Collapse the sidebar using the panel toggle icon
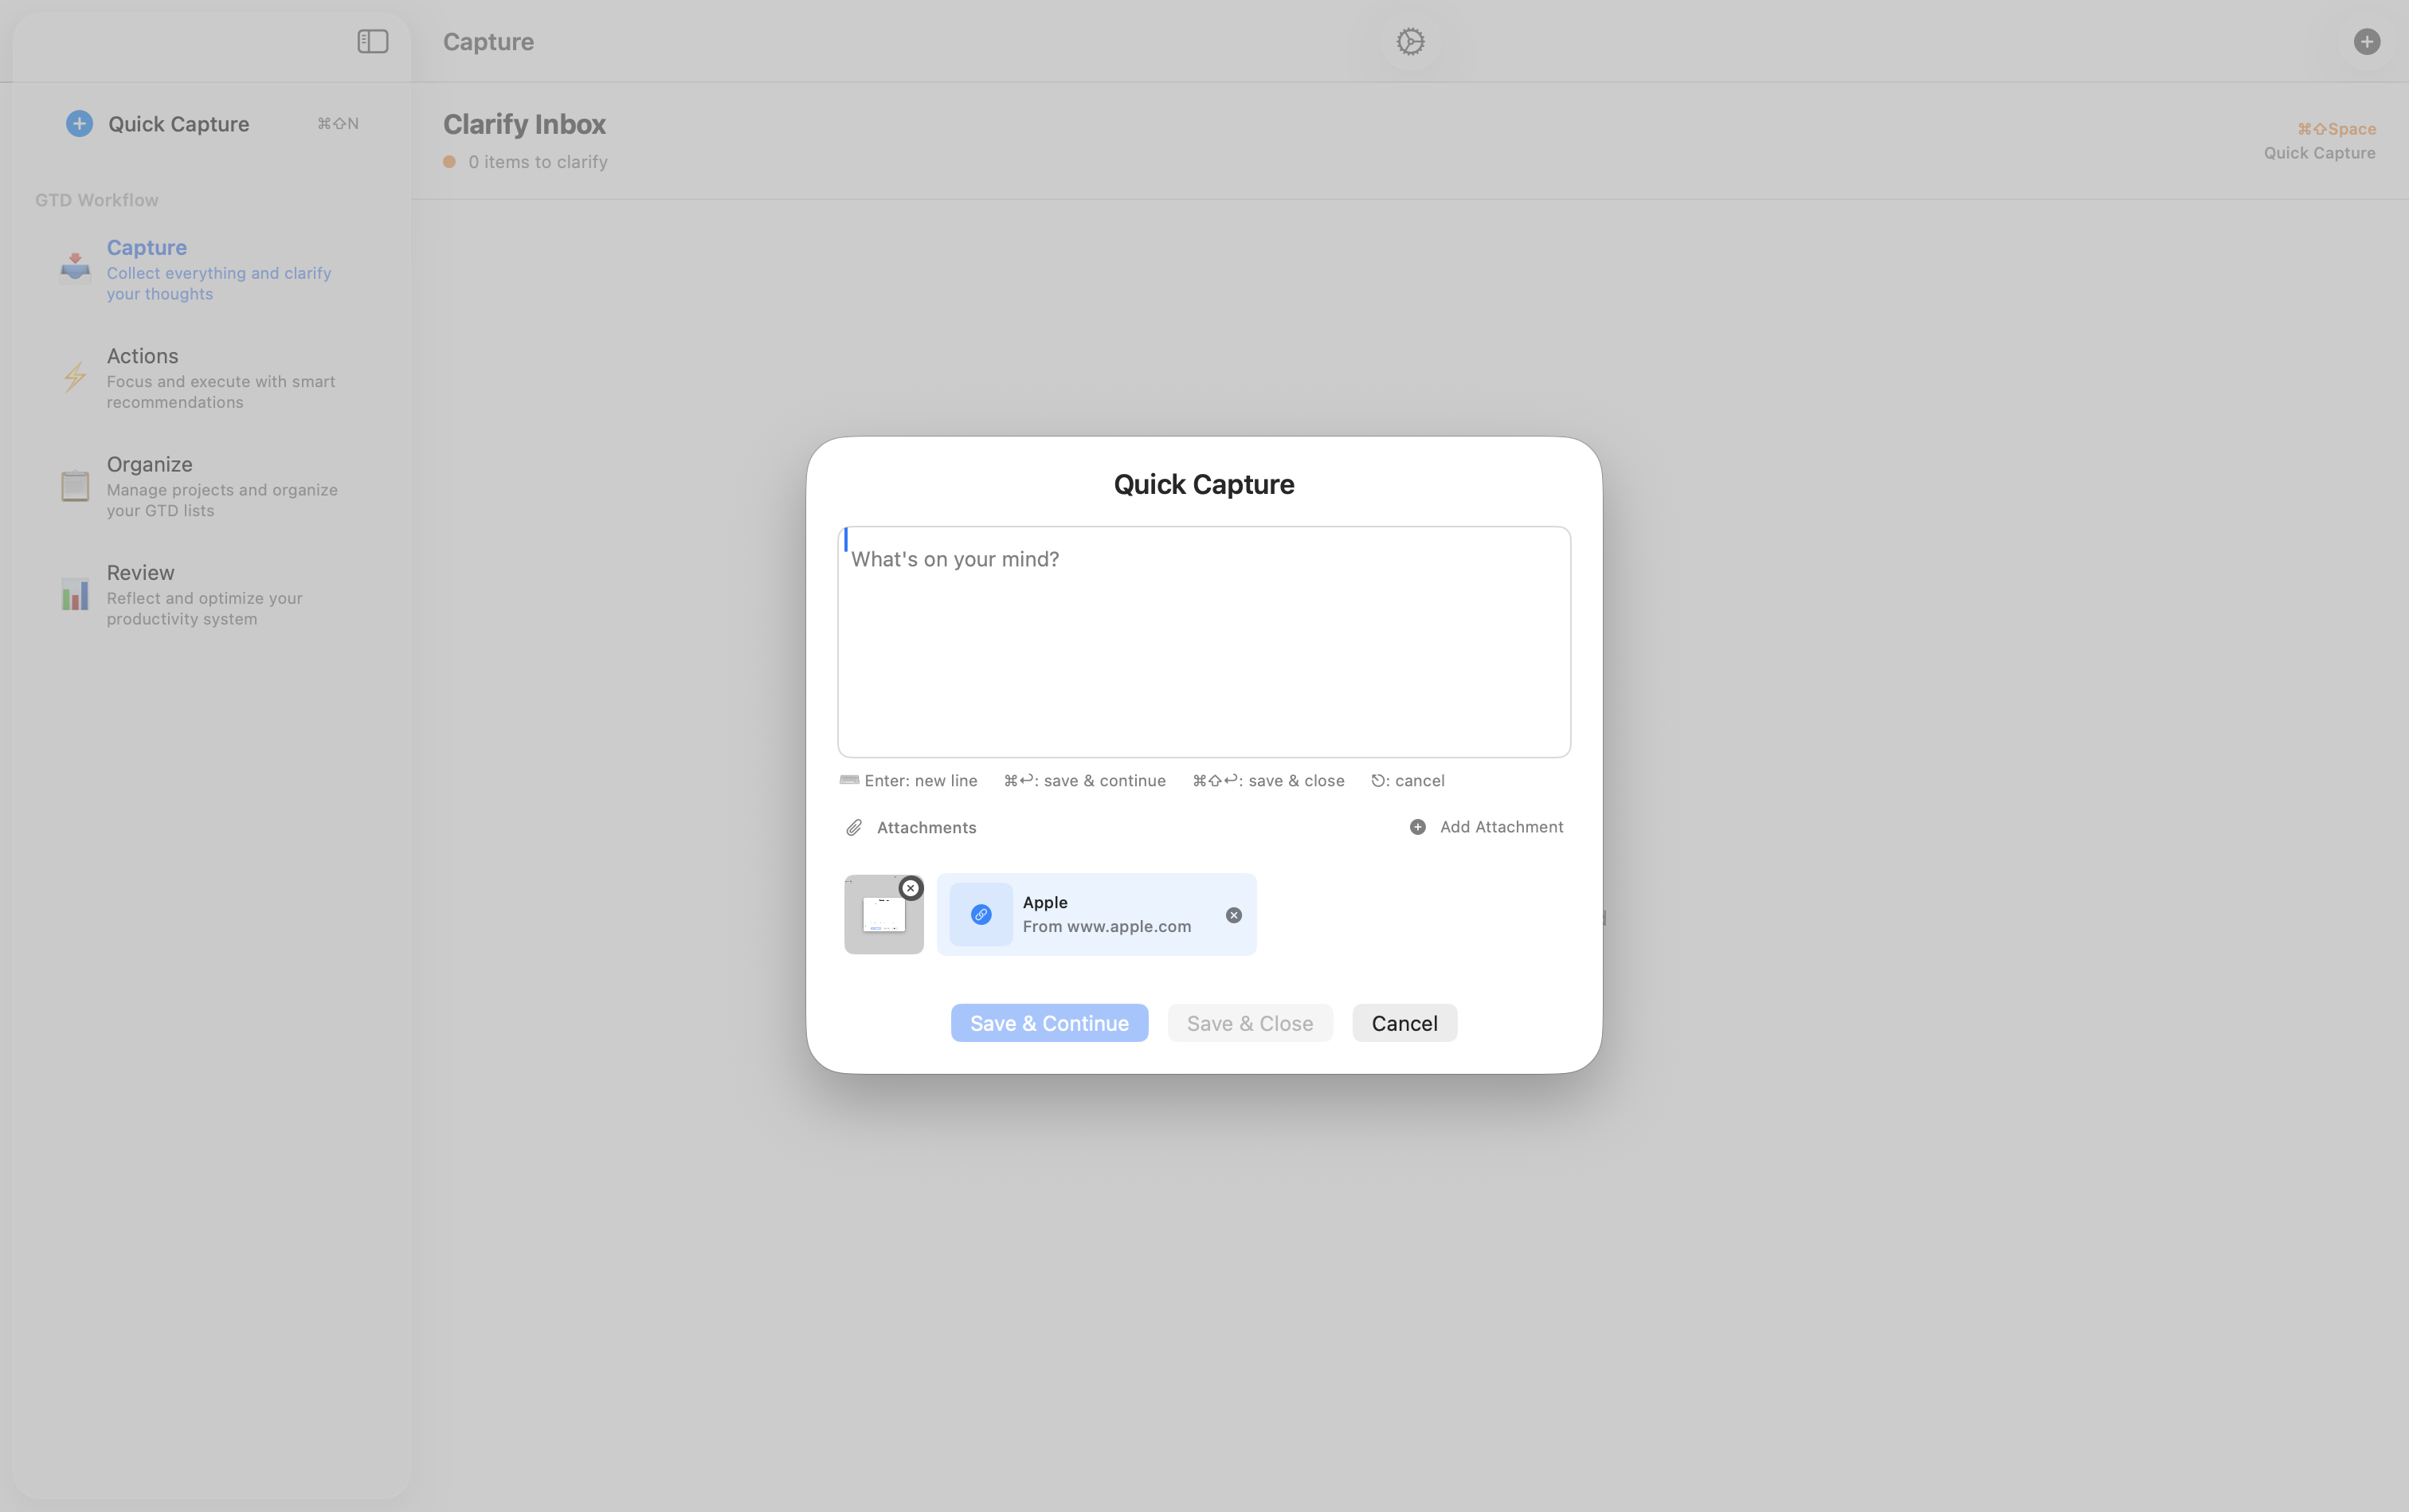Viewport: 2409px width, 1512px height. coord(372,42)
